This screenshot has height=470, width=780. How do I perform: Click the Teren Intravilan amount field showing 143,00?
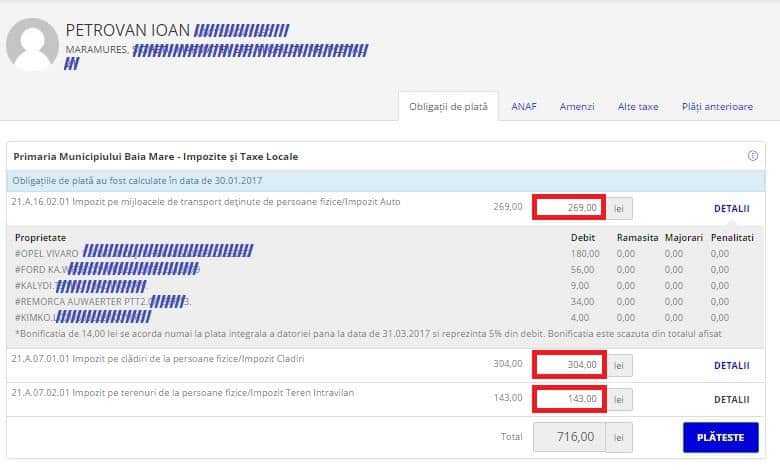570,398
